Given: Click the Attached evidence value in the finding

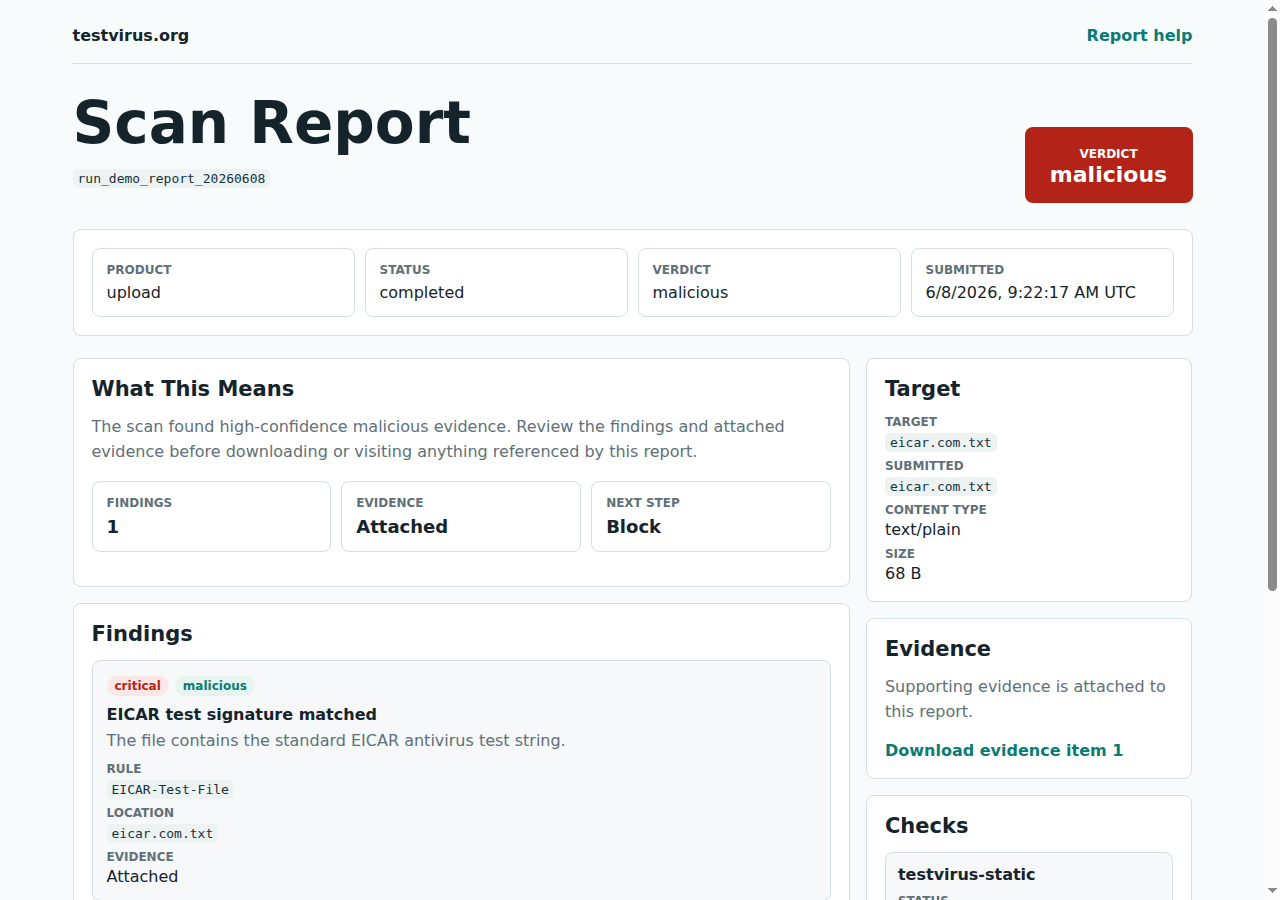Looking at the screenshot, I should point(142,876).
